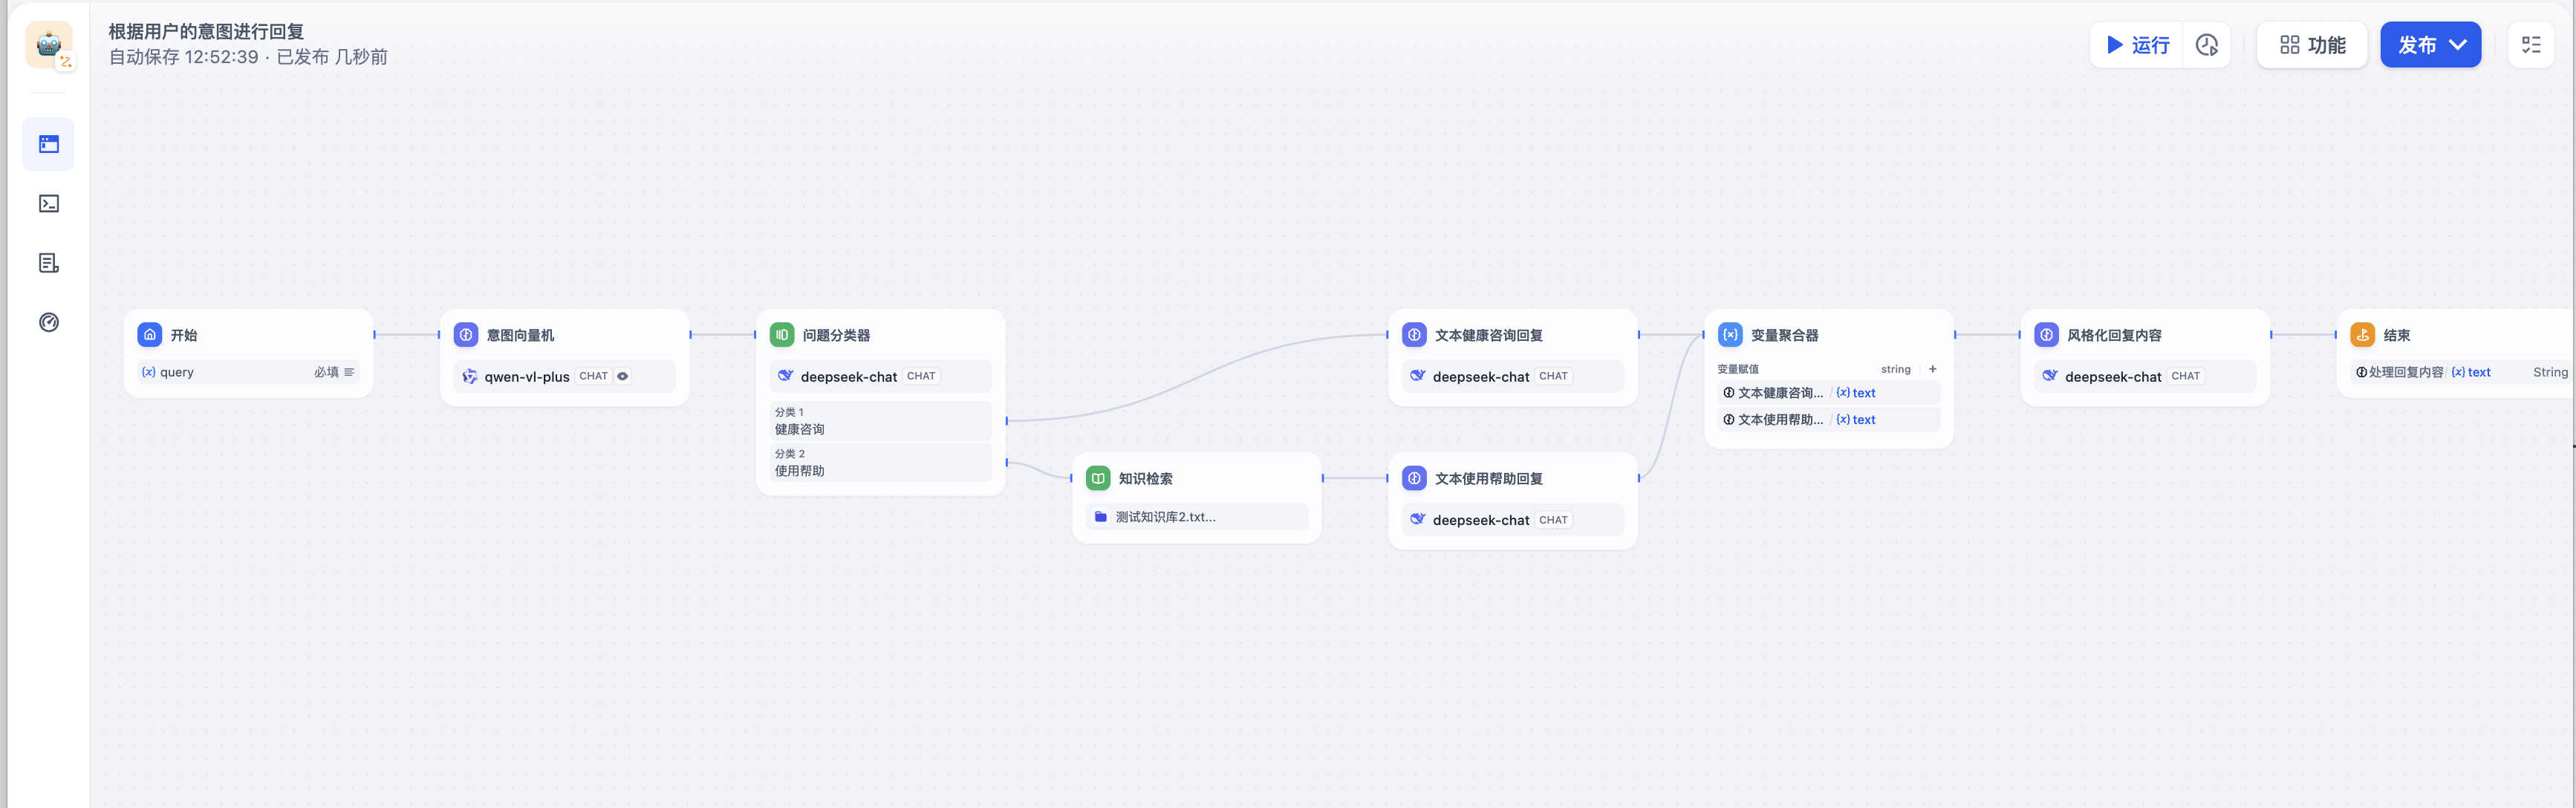This screenshot has width=2576, height=808.
Task: Click the app robot avatar icon
Action: 49,45
